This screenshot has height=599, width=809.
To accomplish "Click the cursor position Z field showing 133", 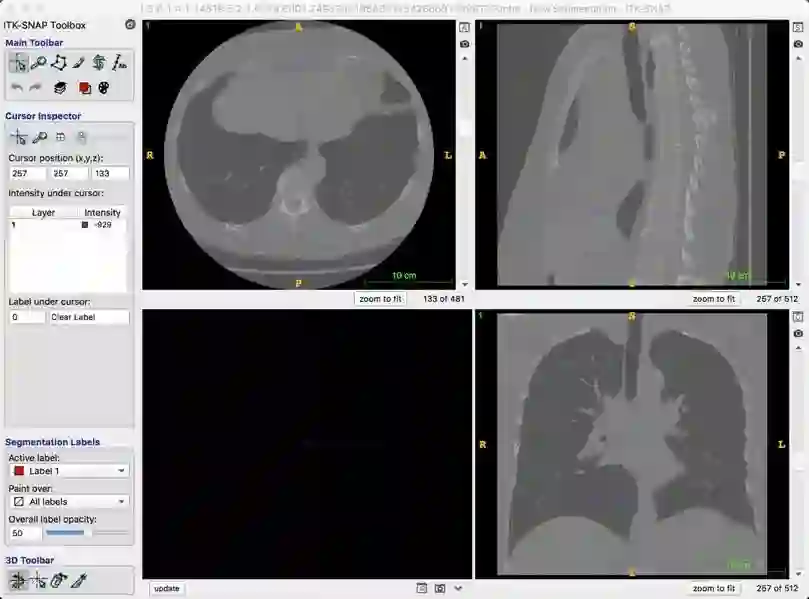I will point(110,173).
